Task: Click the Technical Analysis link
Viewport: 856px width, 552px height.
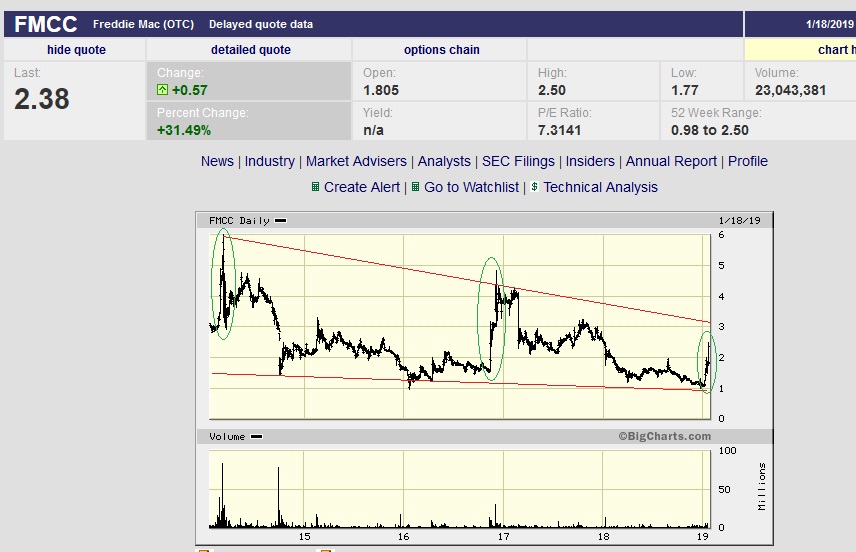Action: [x=601, y=187]
